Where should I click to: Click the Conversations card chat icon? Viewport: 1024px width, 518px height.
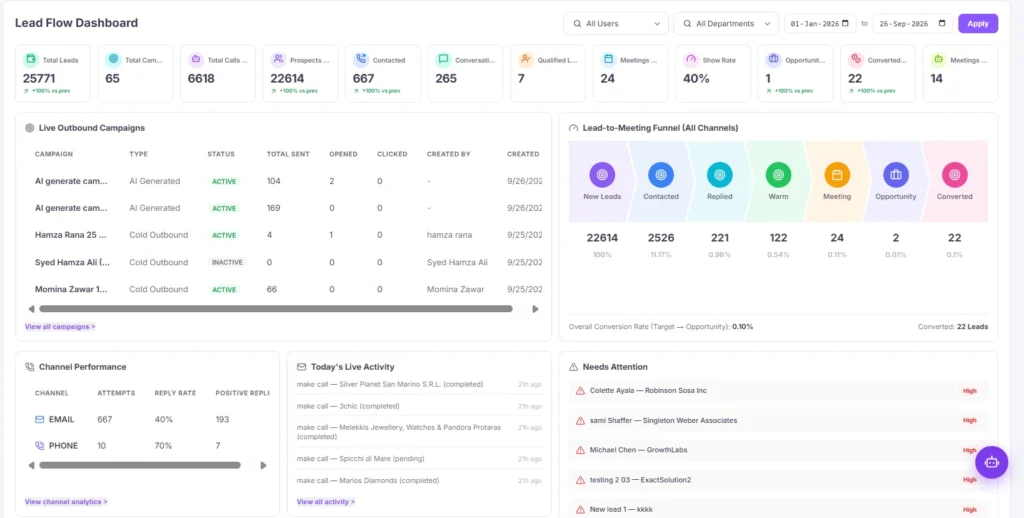(443, 59)
